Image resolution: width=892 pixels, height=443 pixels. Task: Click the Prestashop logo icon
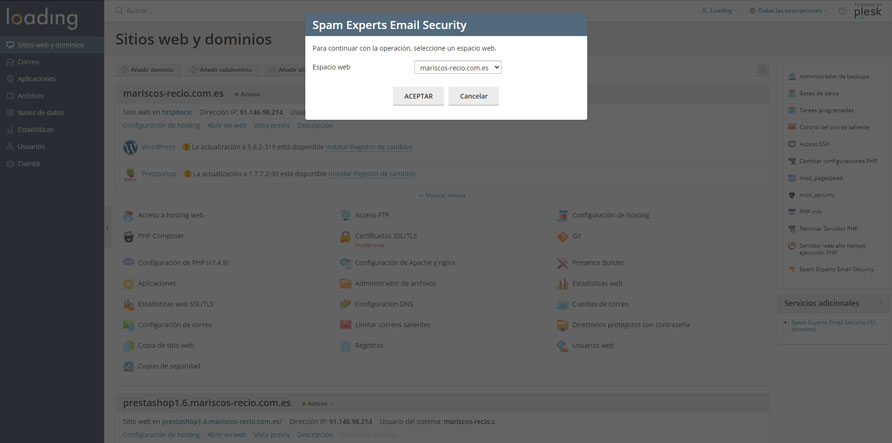pos(130,173)
